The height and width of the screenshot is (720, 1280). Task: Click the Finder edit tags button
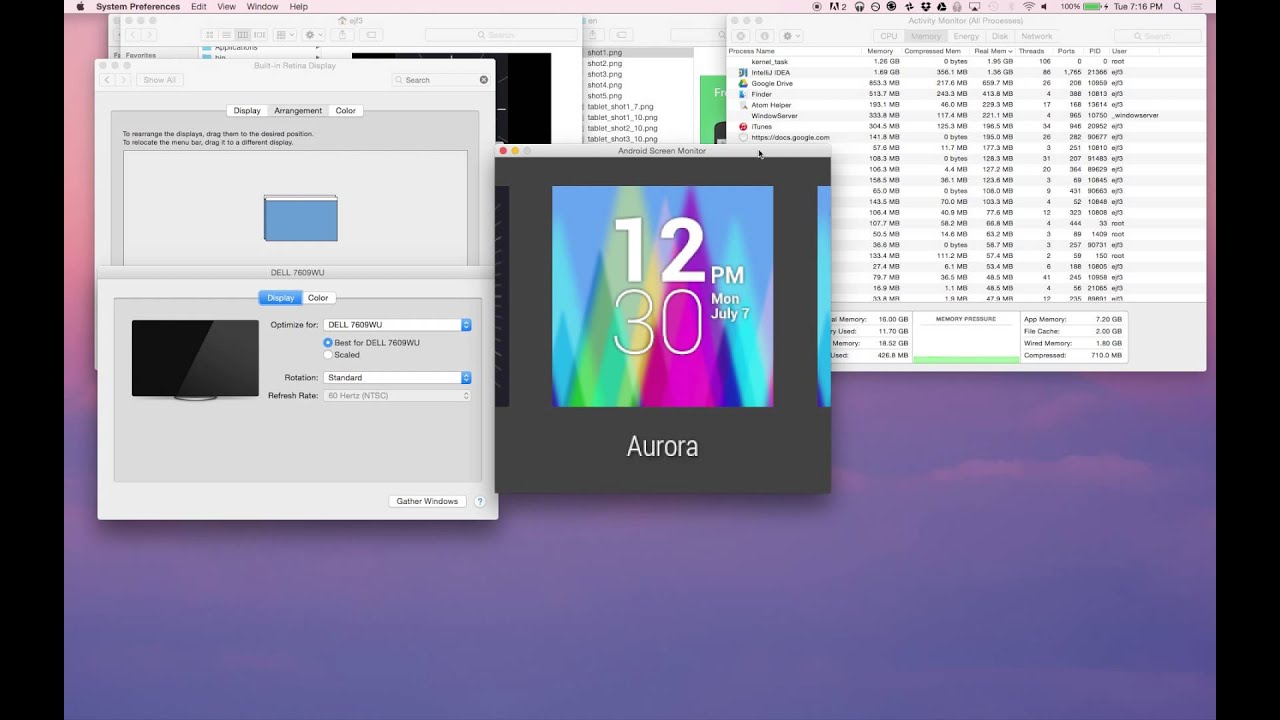point(371,35)
